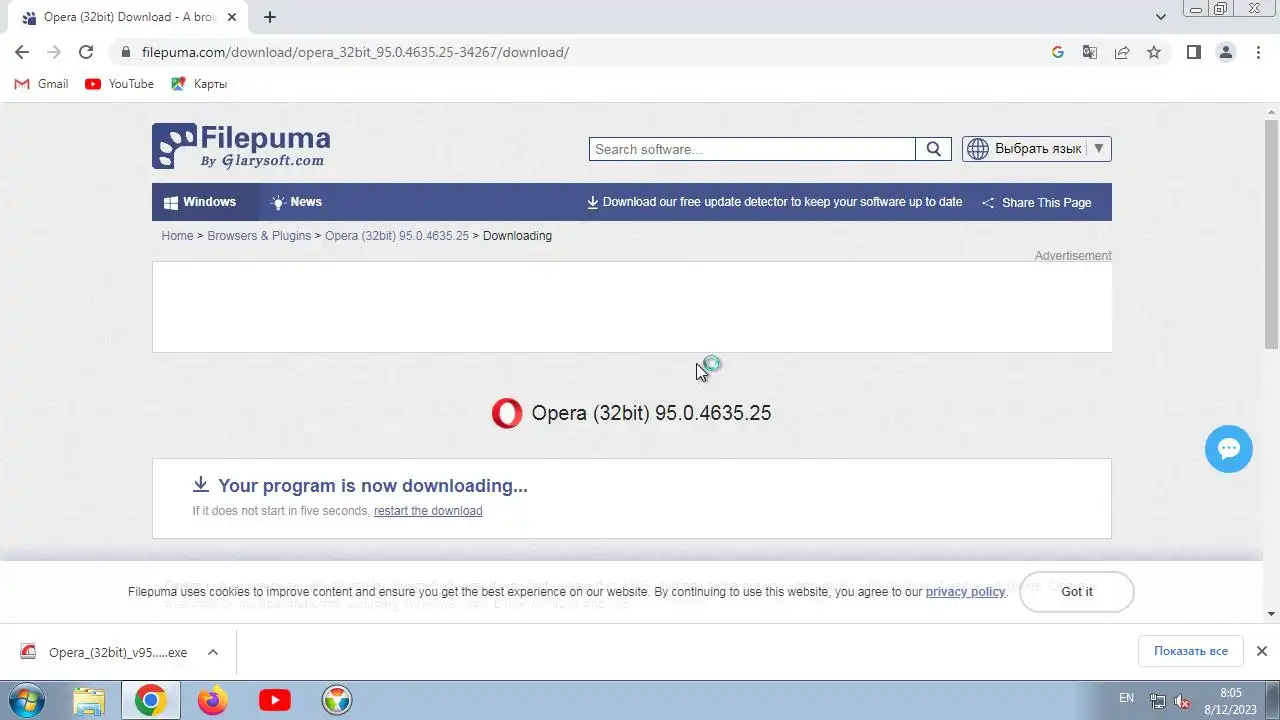Viewport: 1280px width, 720px height.
Task: Go back with the browser back arrow
Action: [22, 52]
